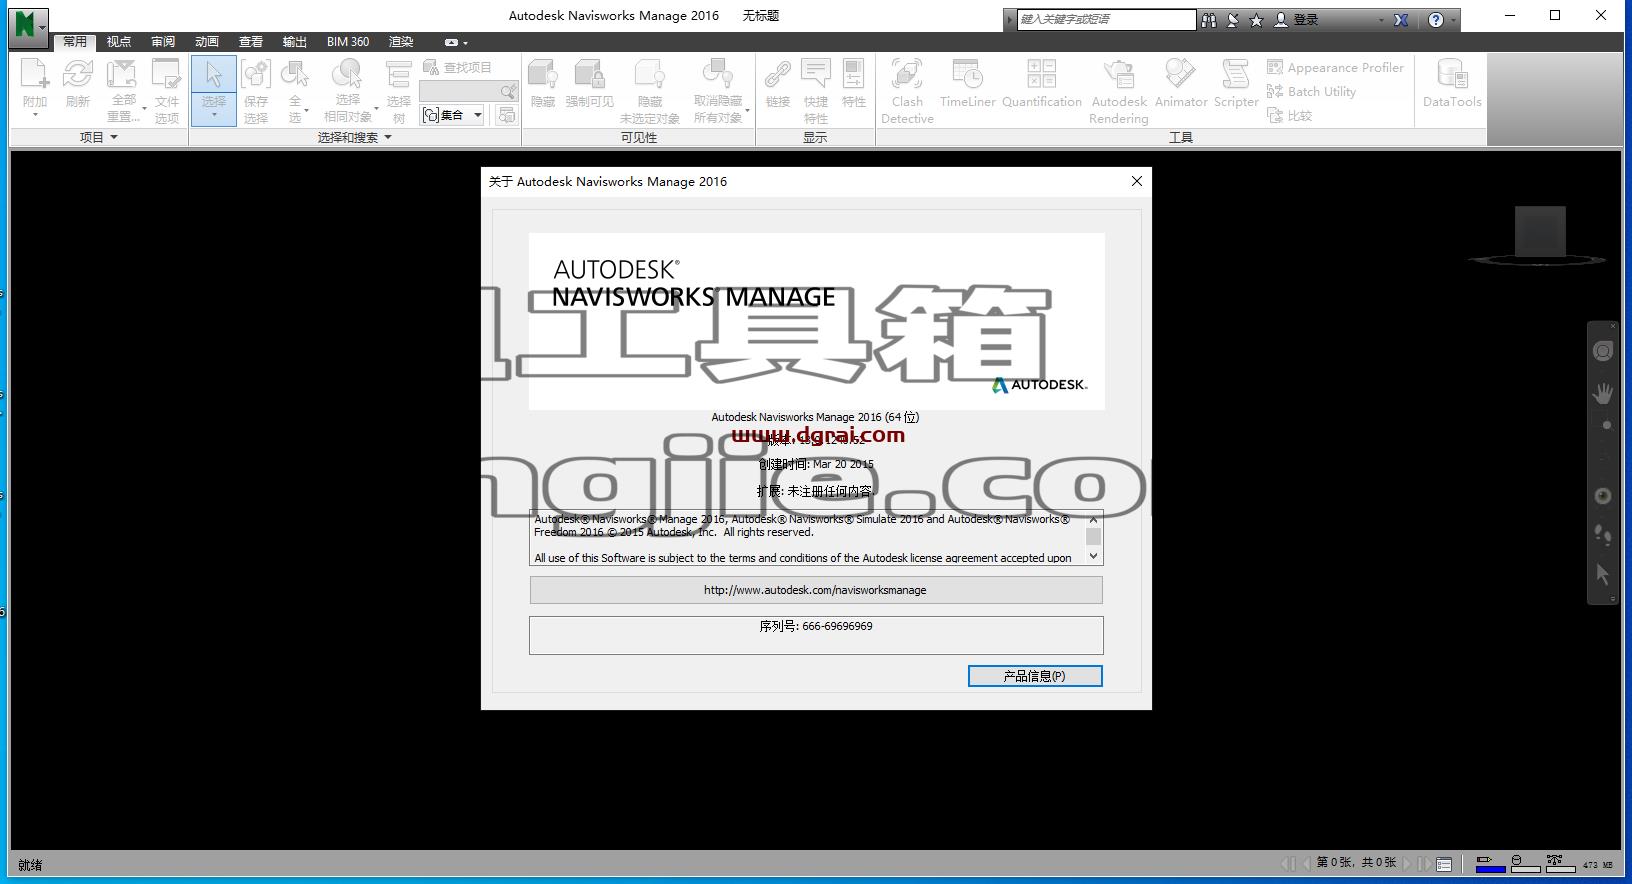Click the 查找项目 (Find Items) button
The width and height of the screenshot is (1632, 884).
point(457,67)
